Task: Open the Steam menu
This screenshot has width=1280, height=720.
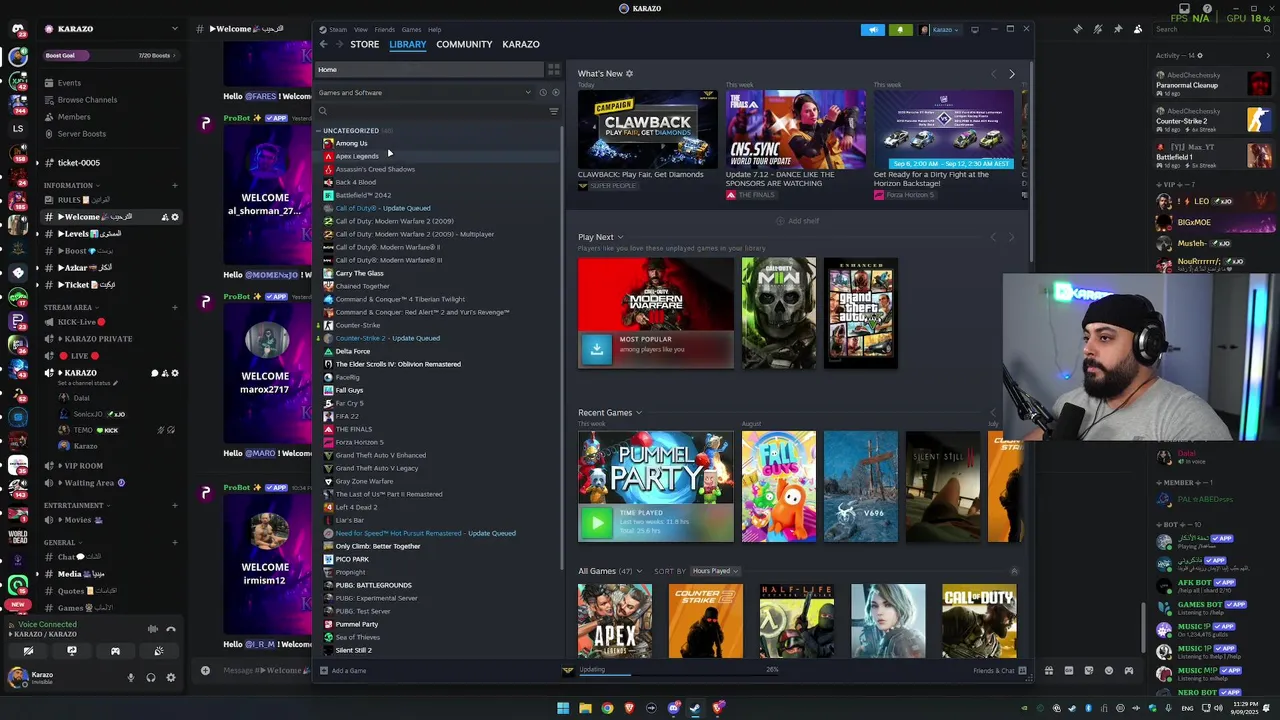Action: click(338, 30)
